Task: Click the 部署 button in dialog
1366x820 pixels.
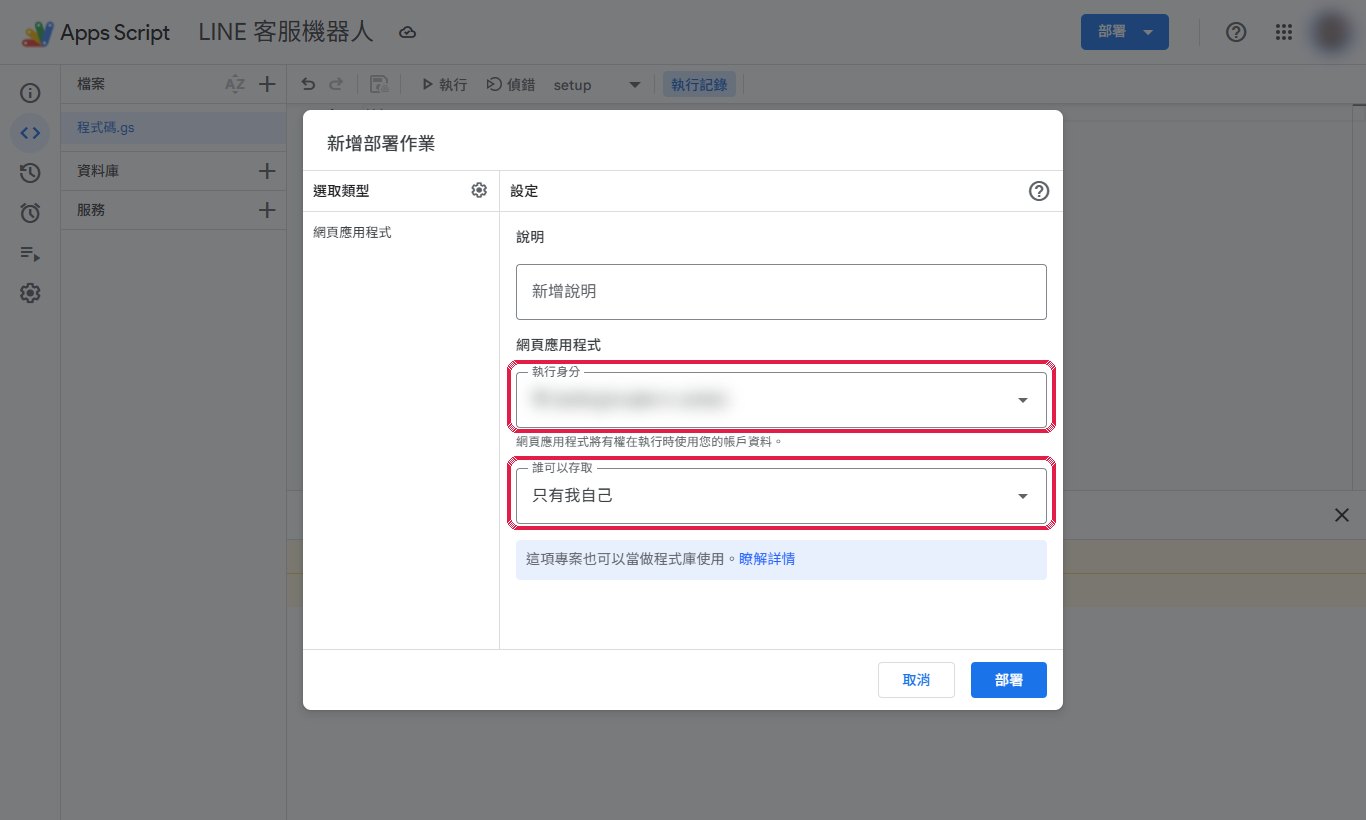Action: click(x=1008, y=680)
